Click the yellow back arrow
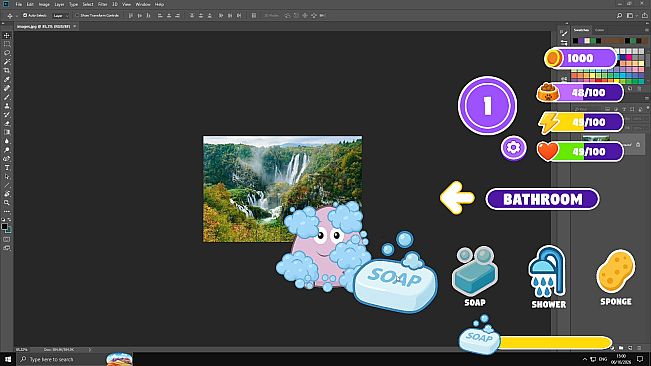 click(x=457, y=198)
